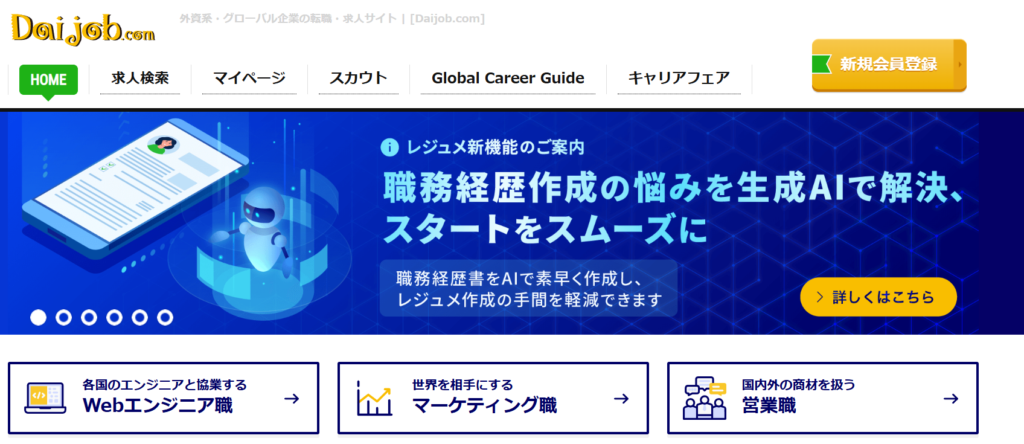The image size is (1024, 444).
Task: Click the arrow on the 営業職 card
Action: [x=950, y=399]
